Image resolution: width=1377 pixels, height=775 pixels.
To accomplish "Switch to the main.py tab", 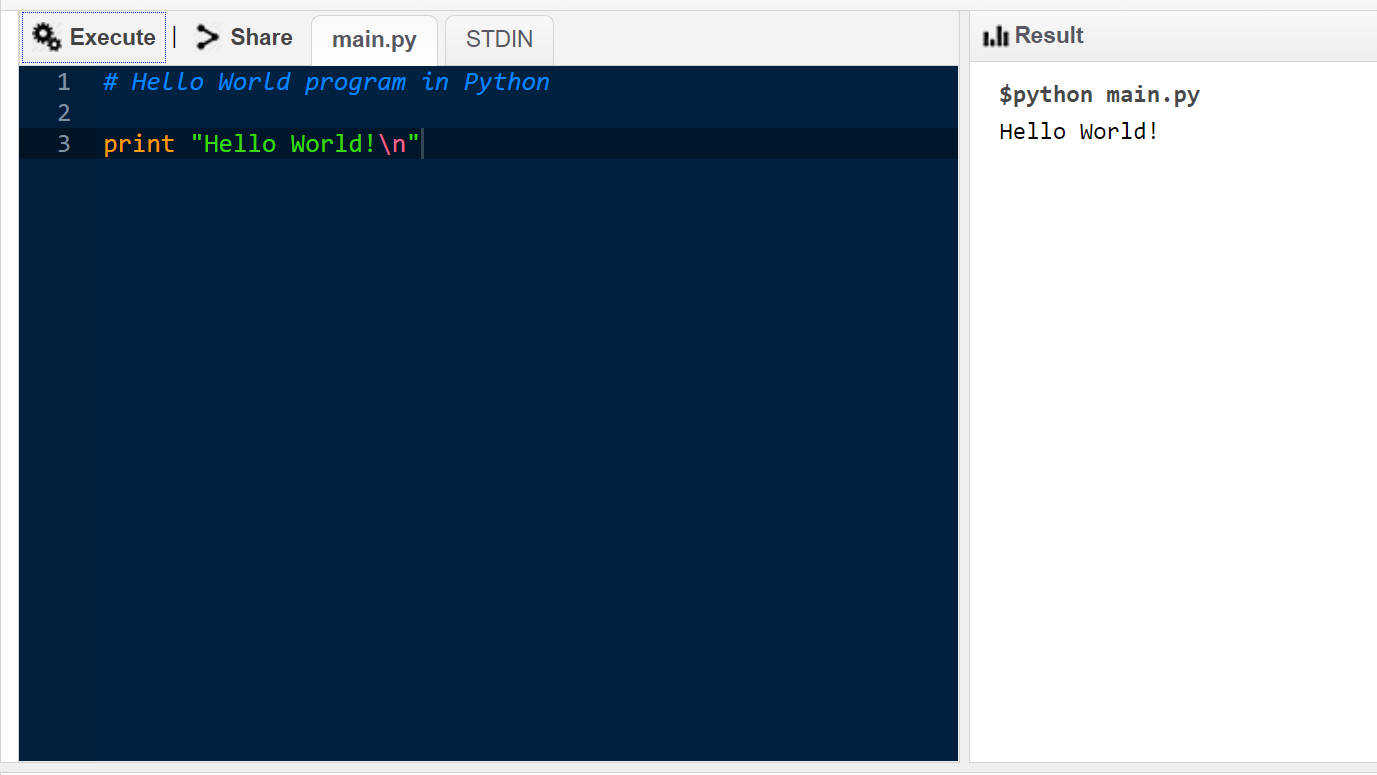I will (374, 41).
